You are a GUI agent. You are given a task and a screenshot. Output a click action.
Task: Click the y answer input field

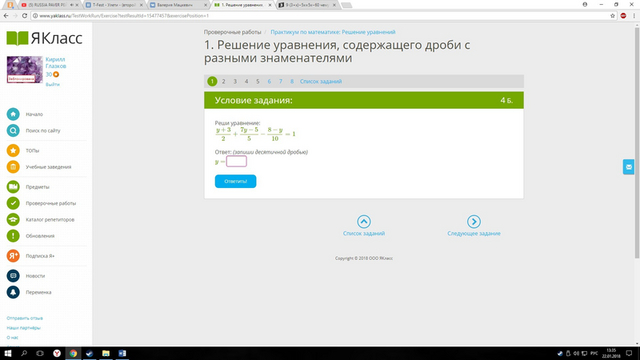coord(236,161)
